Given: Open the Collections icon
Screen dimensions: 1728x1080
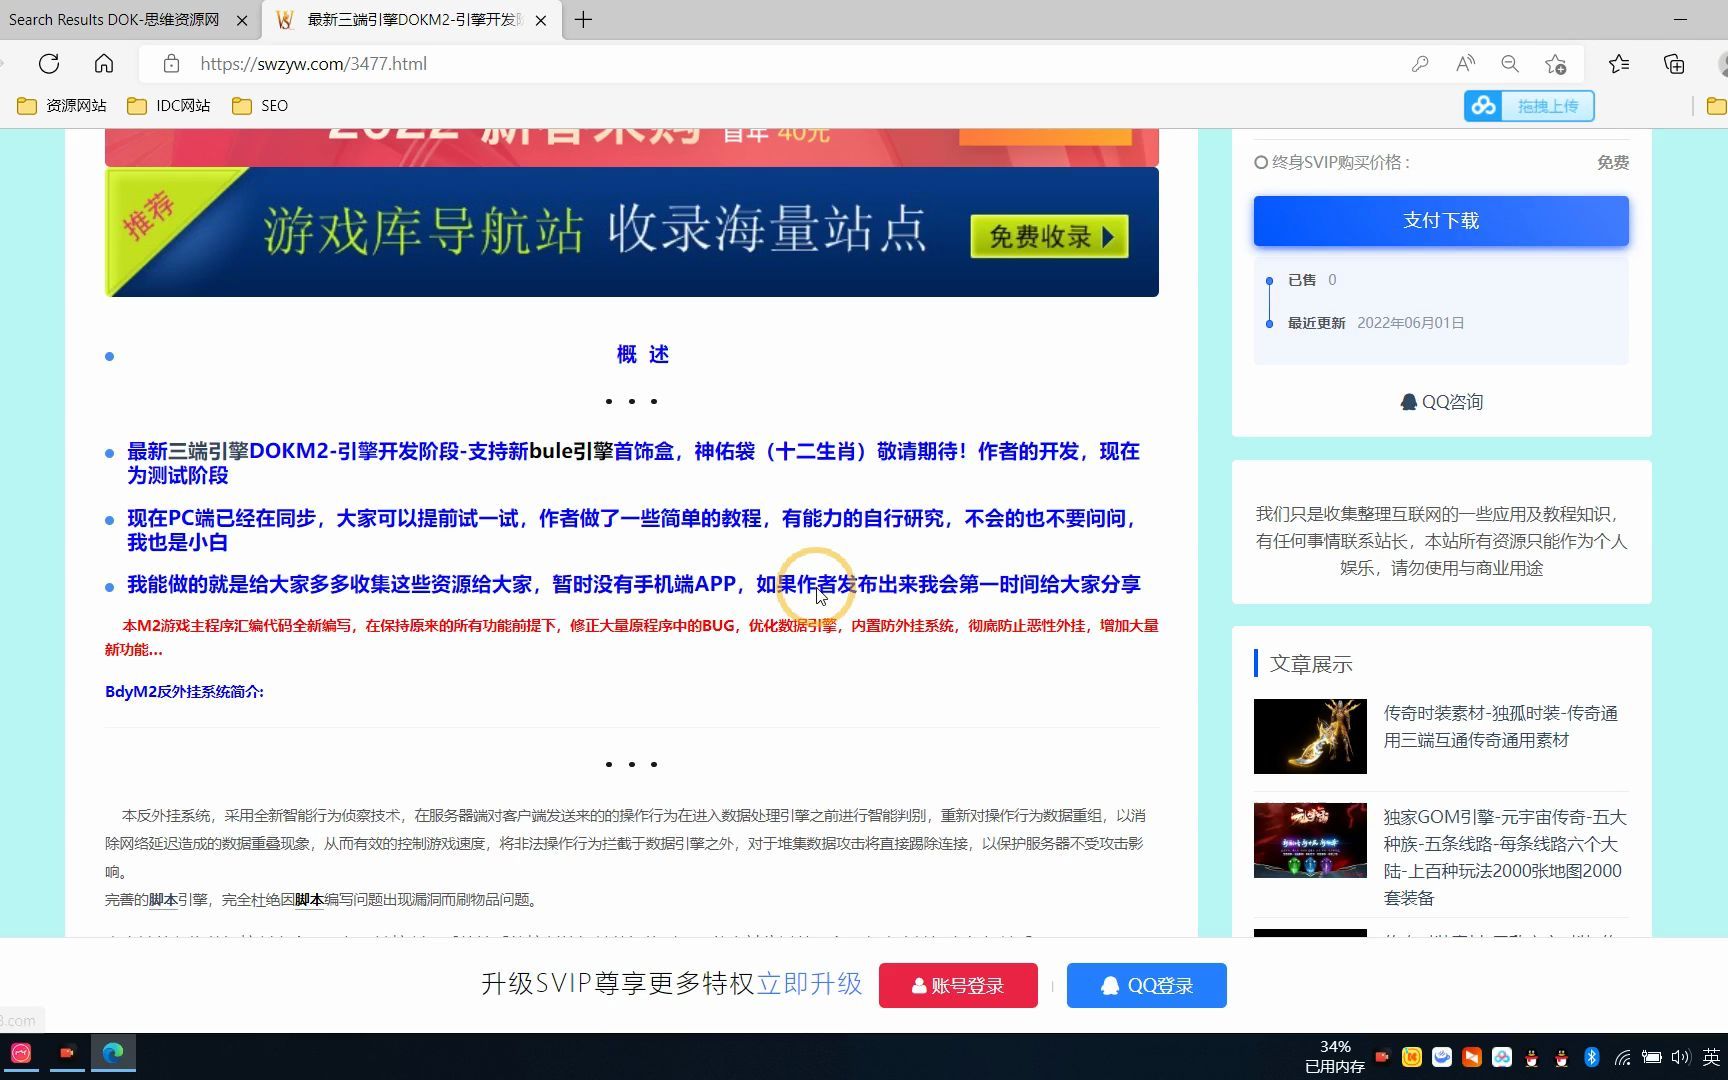Looking at the screenshot, I should [1673, 64].
